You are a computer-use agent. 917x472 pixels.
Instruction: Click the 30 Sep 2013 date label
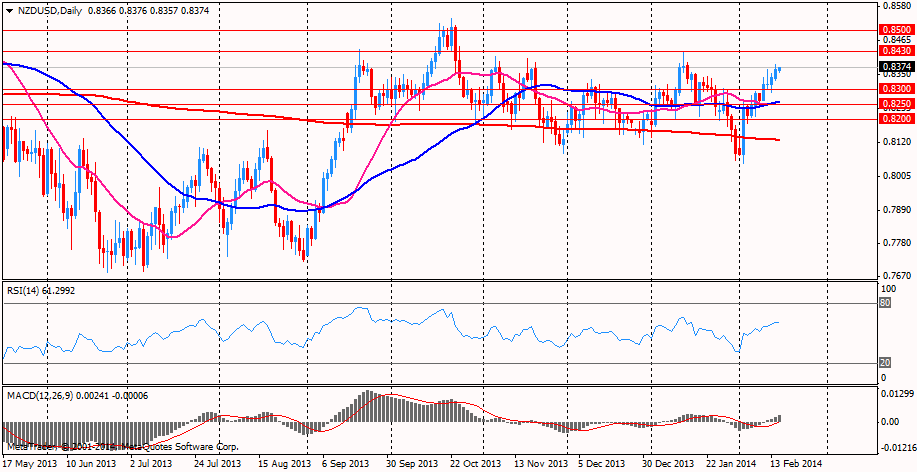point(412,464)
